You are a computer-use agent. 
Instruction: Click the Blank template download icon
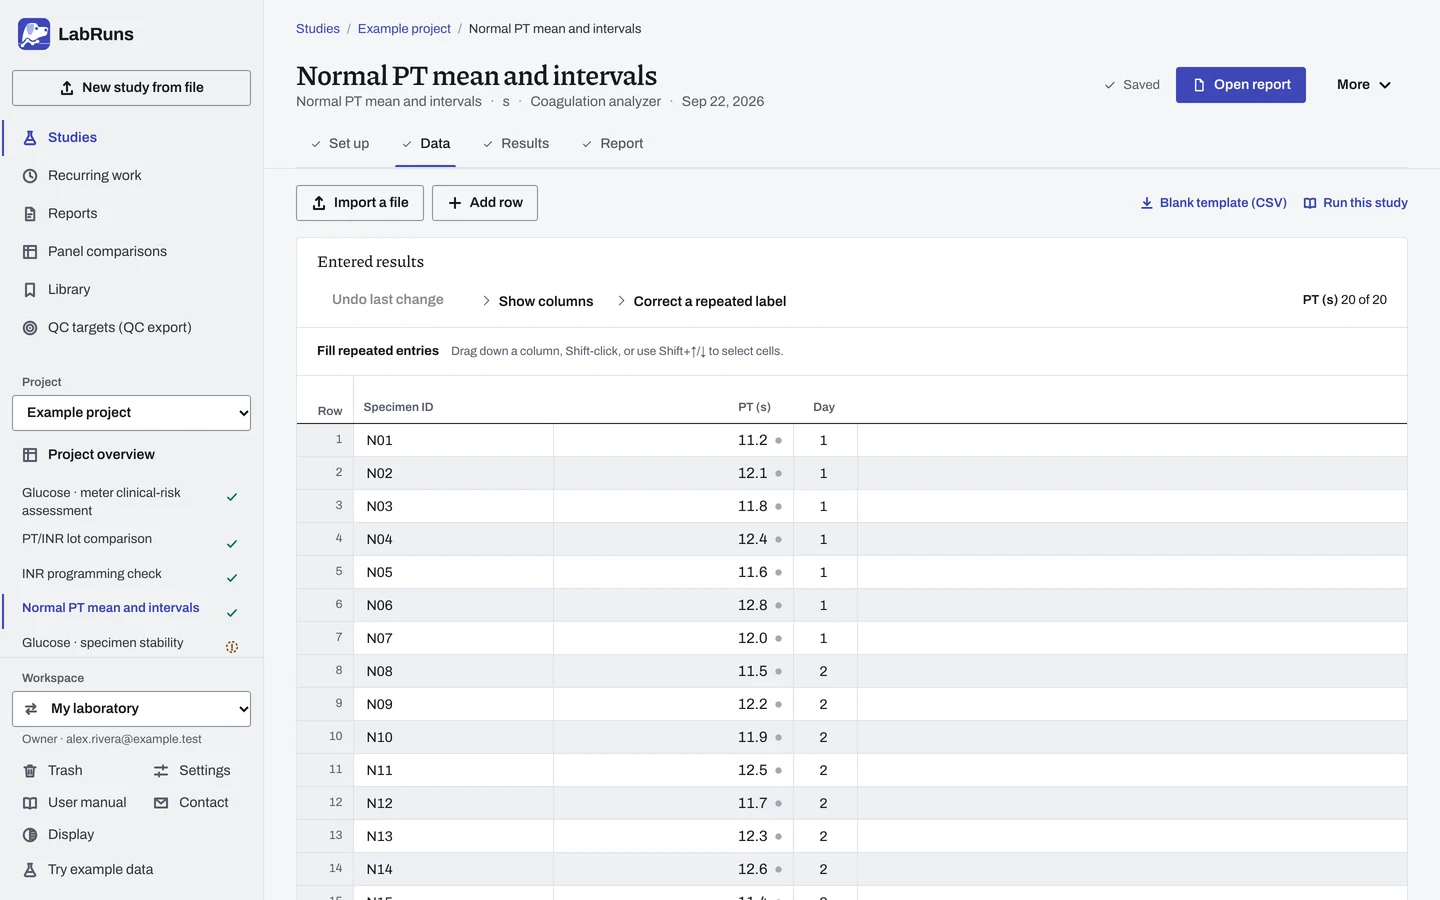click(1147, 203)
